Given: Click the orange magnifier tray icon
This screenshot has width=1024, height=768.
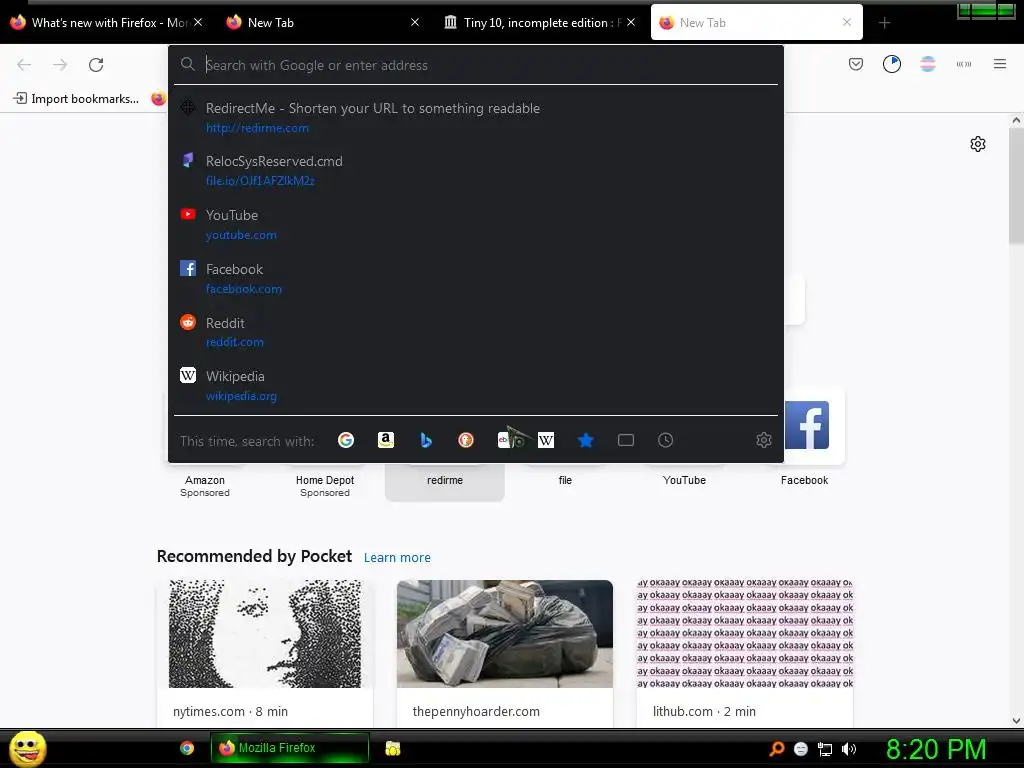Looking at the screenshot, I should coord(776,749).
